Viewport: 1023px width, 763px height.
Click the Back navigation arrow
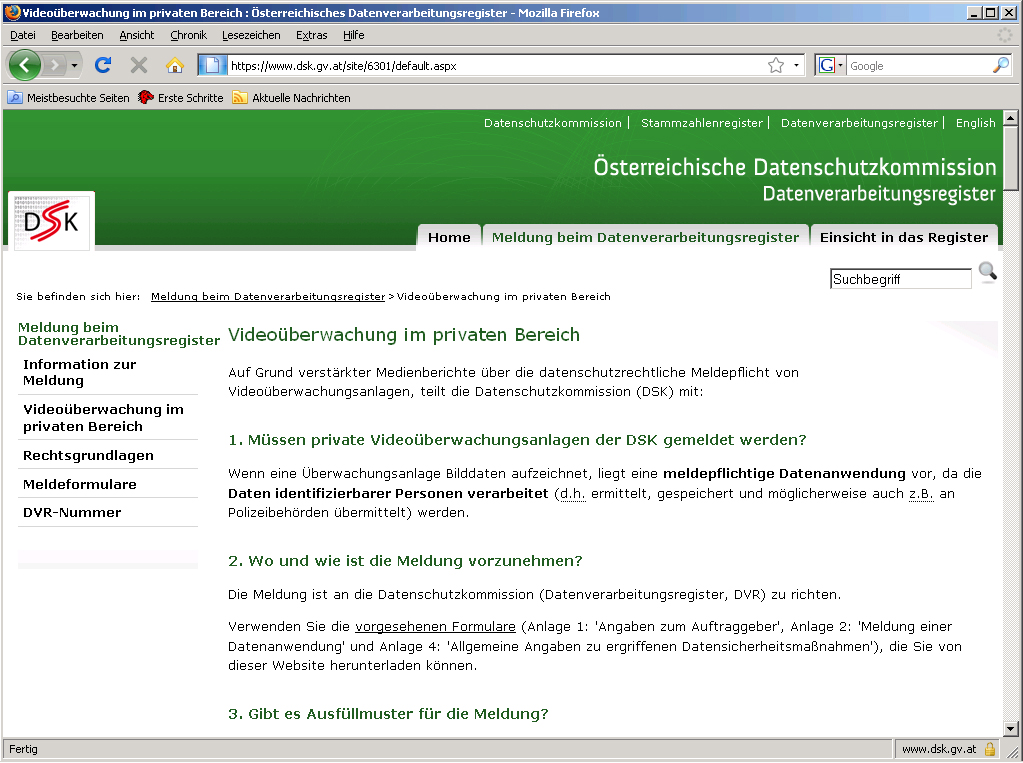[22, 64]
